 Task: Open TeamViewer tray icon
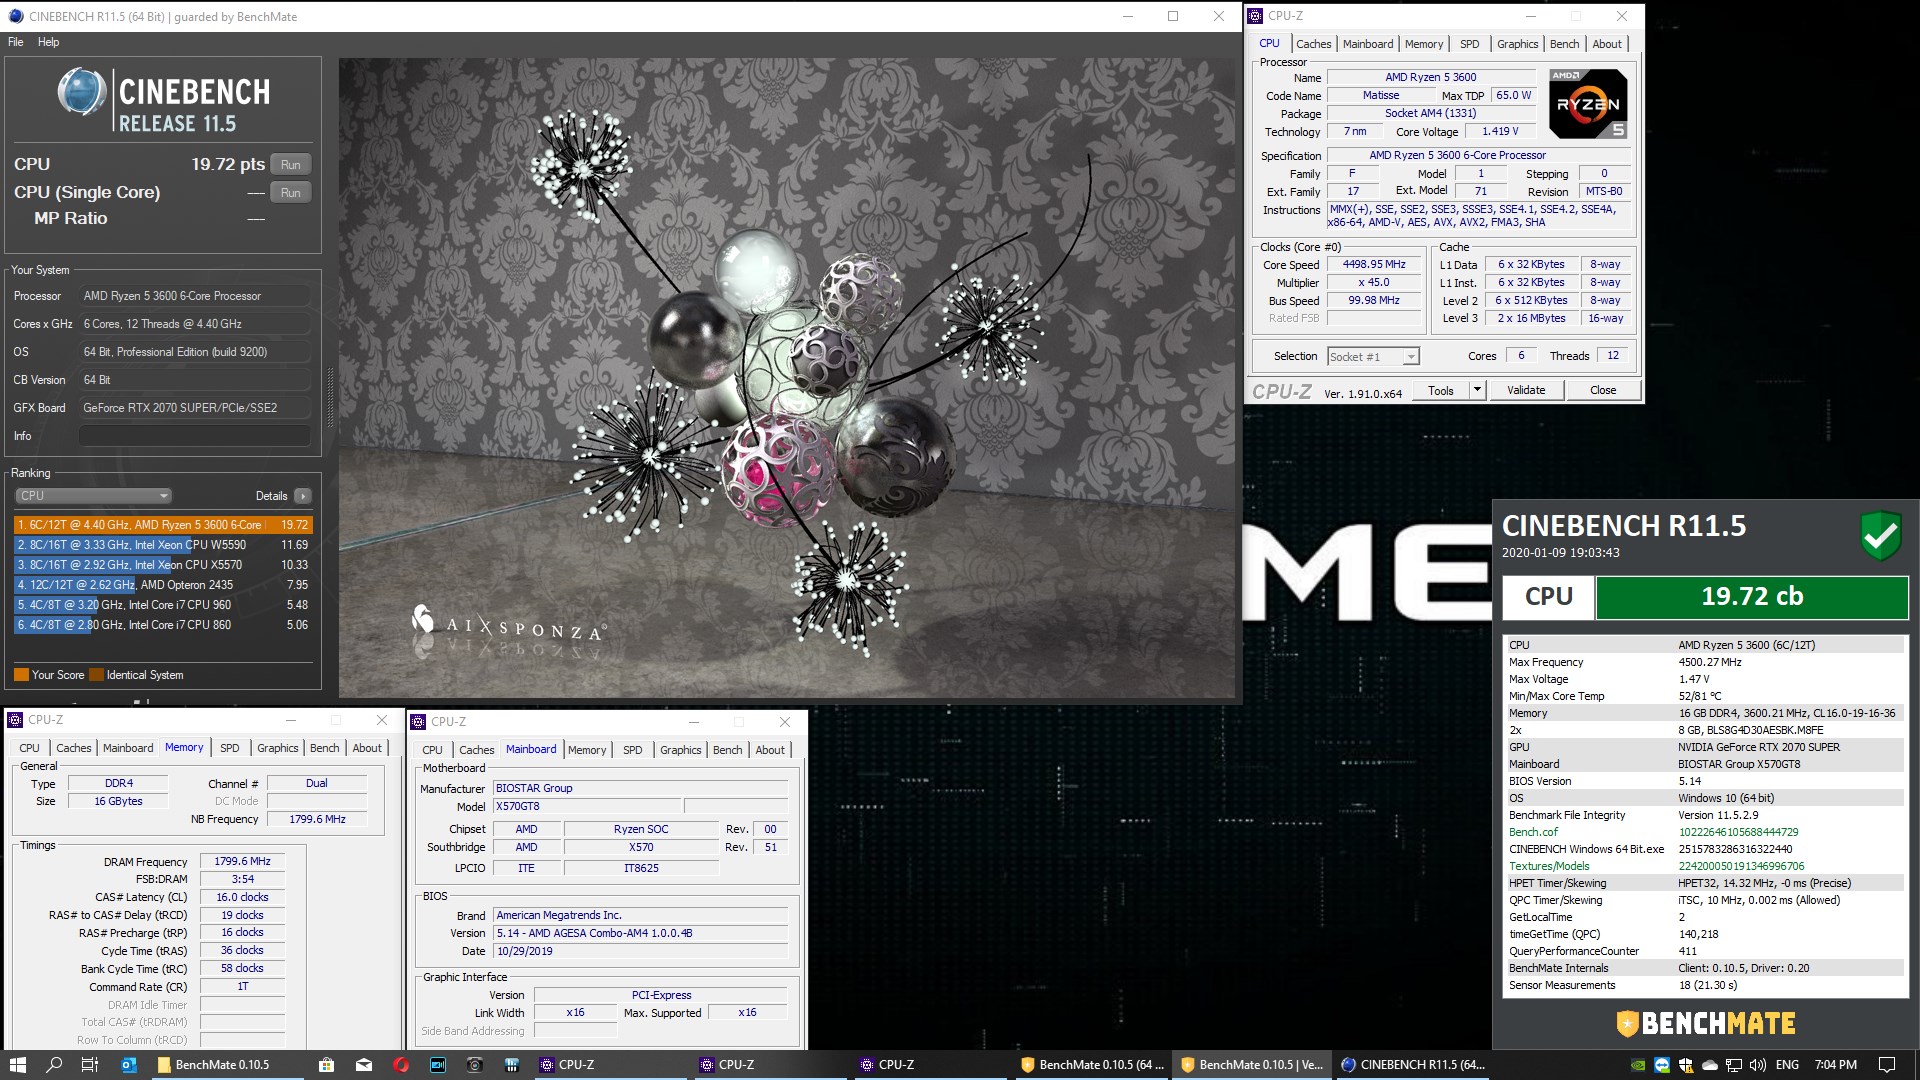click(1662, 1065)
